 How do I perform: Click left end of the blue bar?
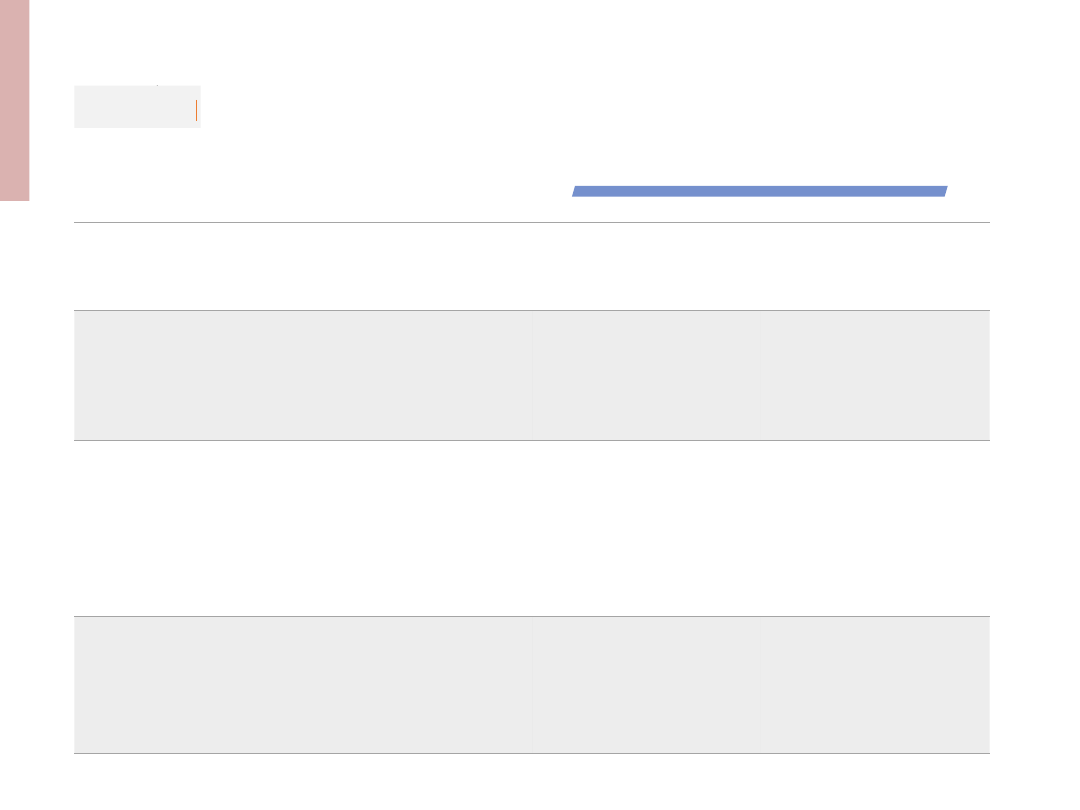576,191
